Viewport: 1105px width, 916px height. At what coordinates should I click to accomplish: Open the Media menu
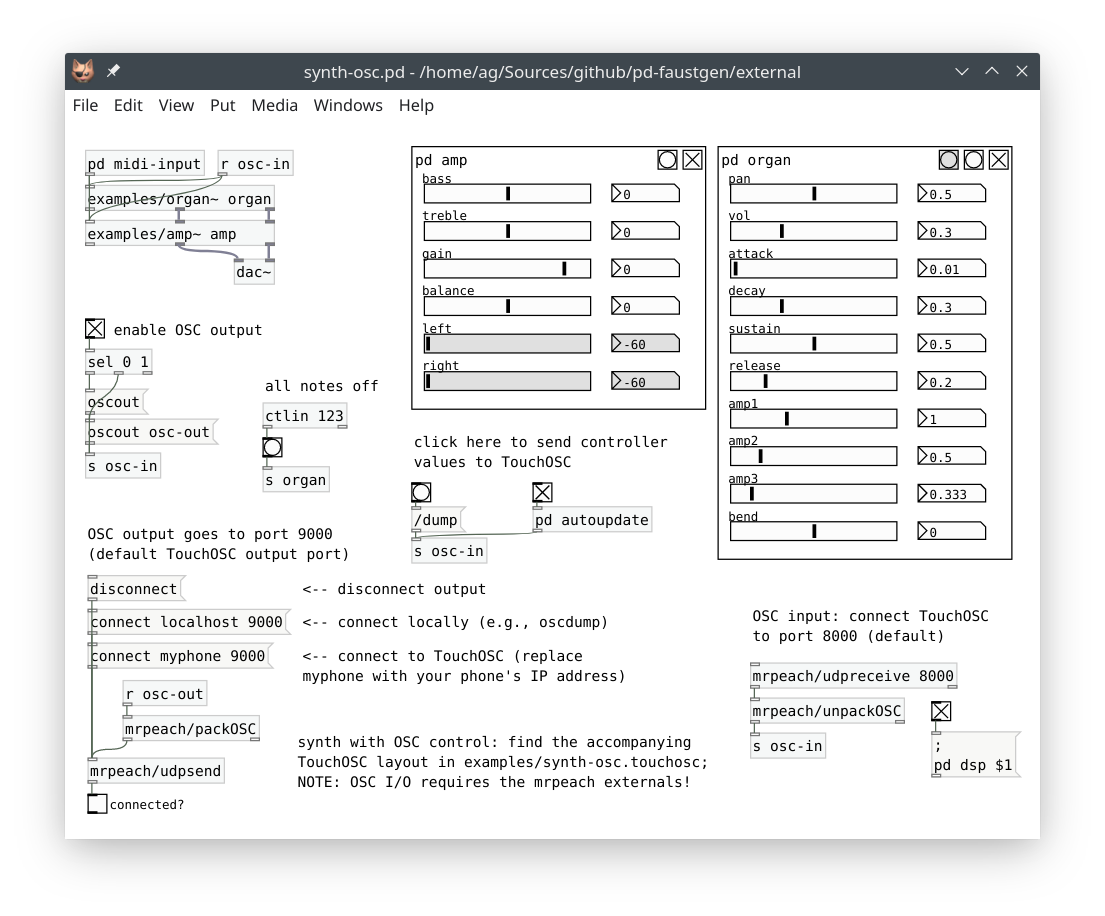[x=275, y=106]
